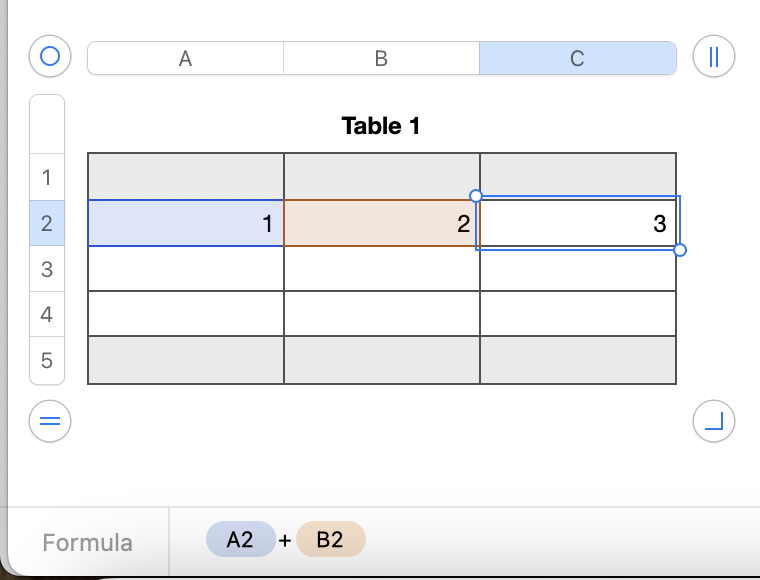Select column A header

(x=185, y=58)
